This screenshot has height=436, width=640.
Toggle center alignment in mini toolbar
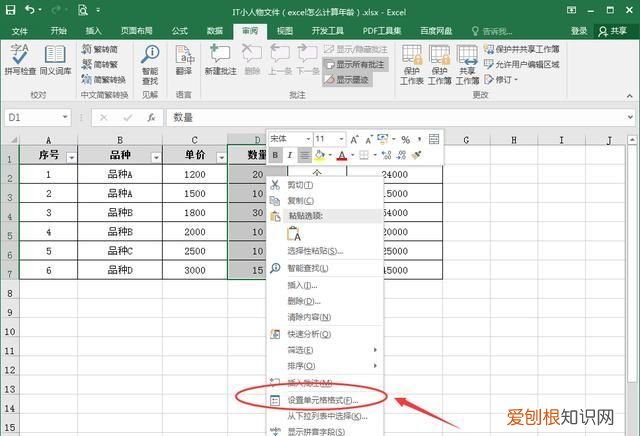tap(304, 155)
